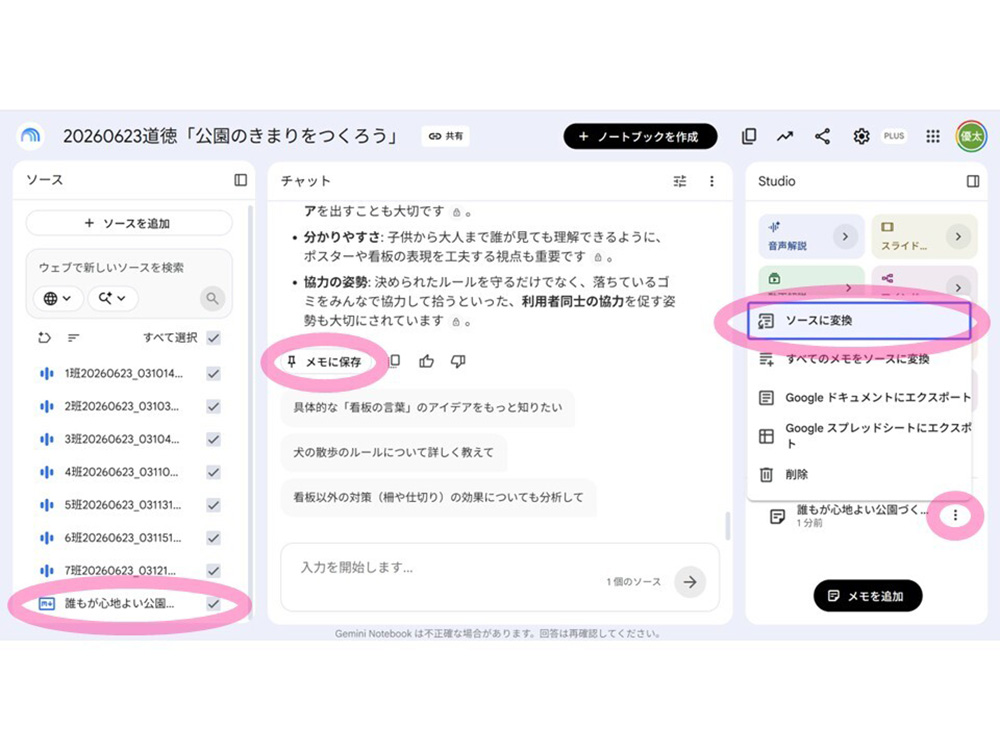This screenshot has width=1000, height=750.
Task: Click the copy notebook icon in header
Action: click(749, 136)
